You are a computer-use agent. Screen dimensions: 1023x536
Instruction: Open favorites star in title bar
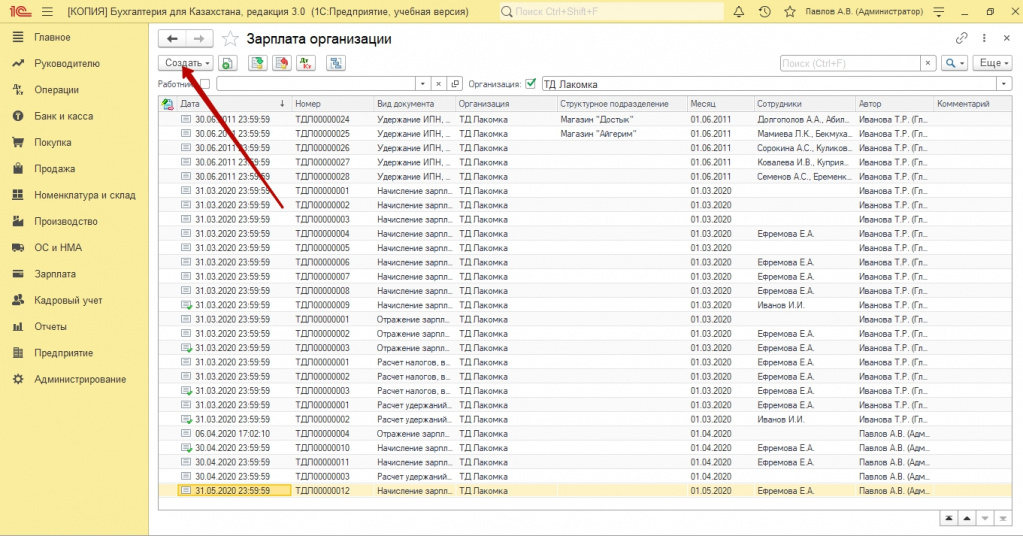[x=789, y=12]
